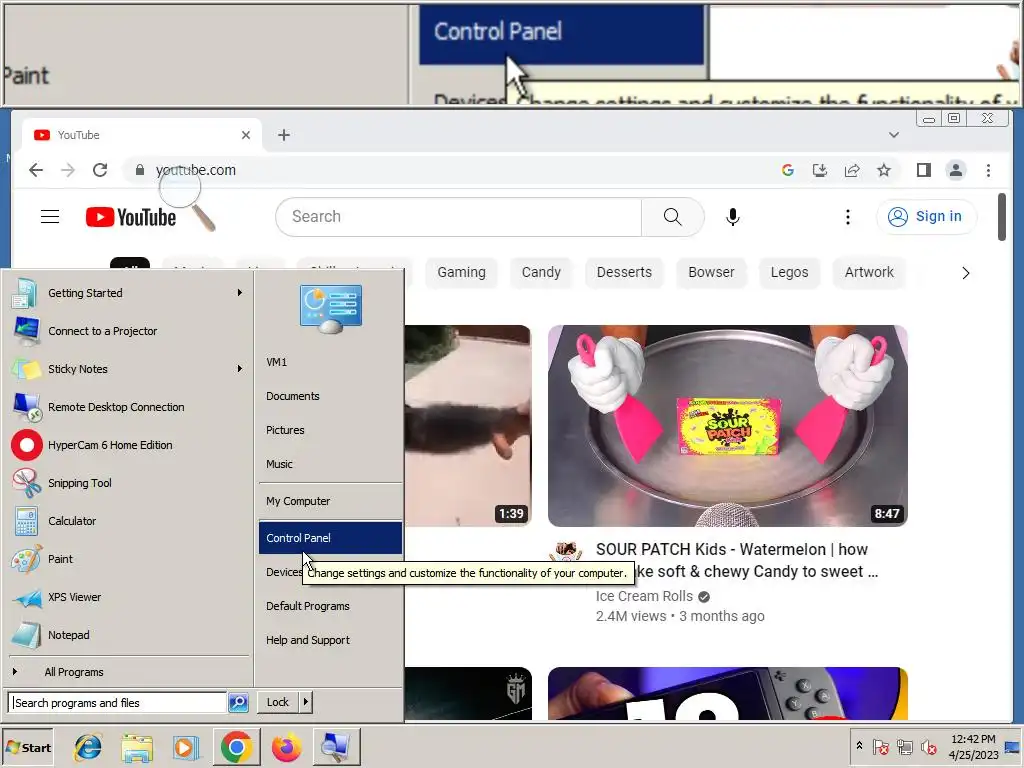The height and width of the screenshot is (768, 1024).
Task: Click the Search programs and files field
Action: tap(118, 703)
